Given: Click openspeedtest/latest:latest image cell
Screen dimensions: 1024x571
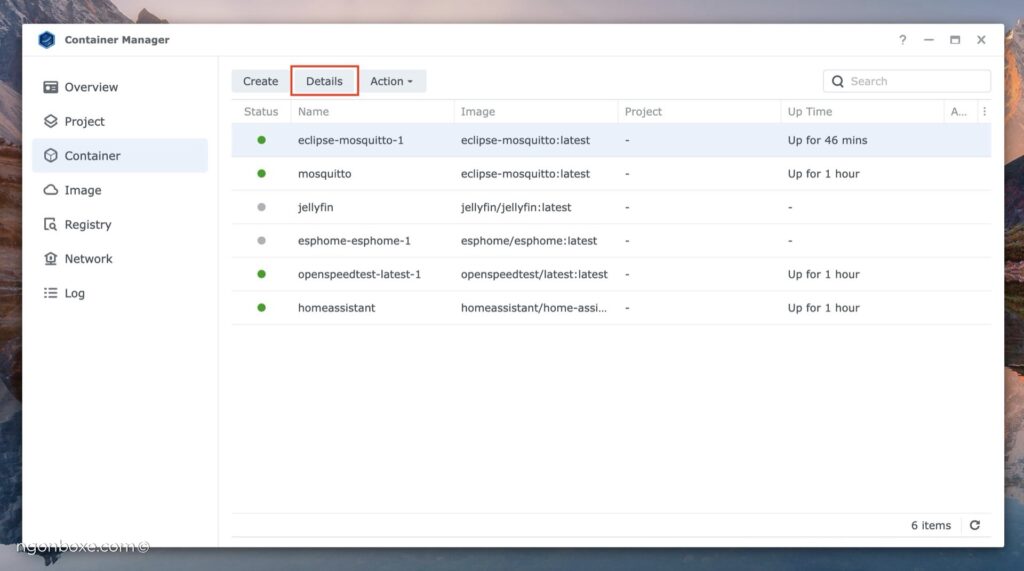Looking at the screenshot, I should (x=534, y=274).
